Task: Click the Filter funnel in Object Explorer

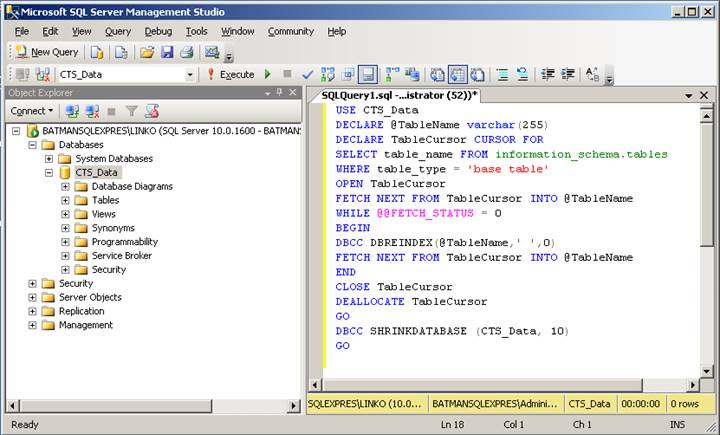Action: (132, 111)
